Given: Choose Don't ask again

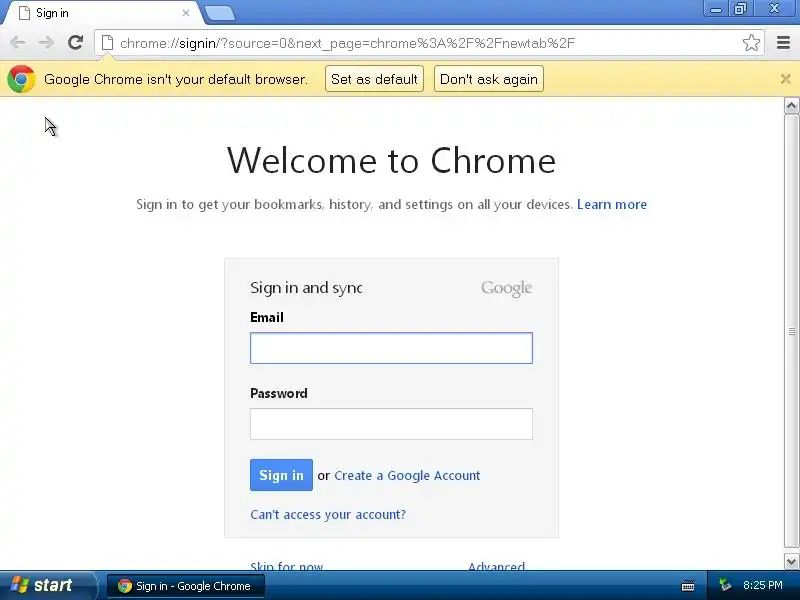Looking at the screenshot, I should [x=488, y=79].
